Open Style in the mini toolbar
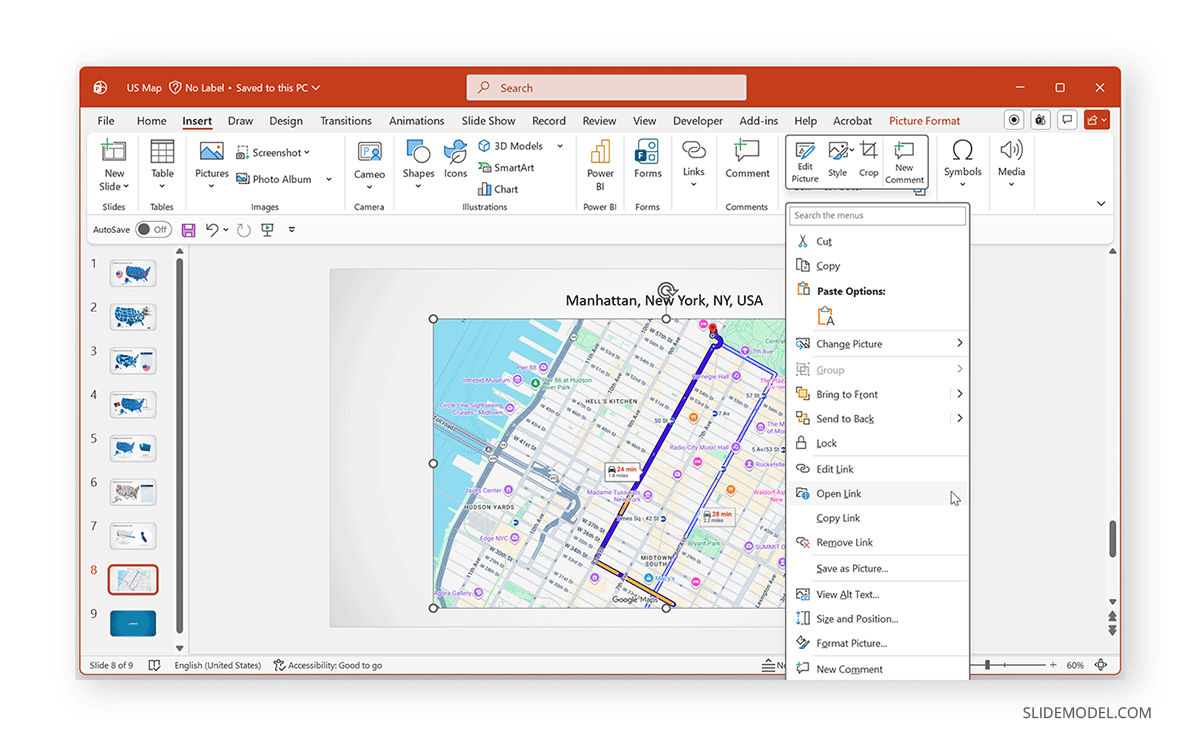Viewport: 1200px width, 743px height. [838, 160]
